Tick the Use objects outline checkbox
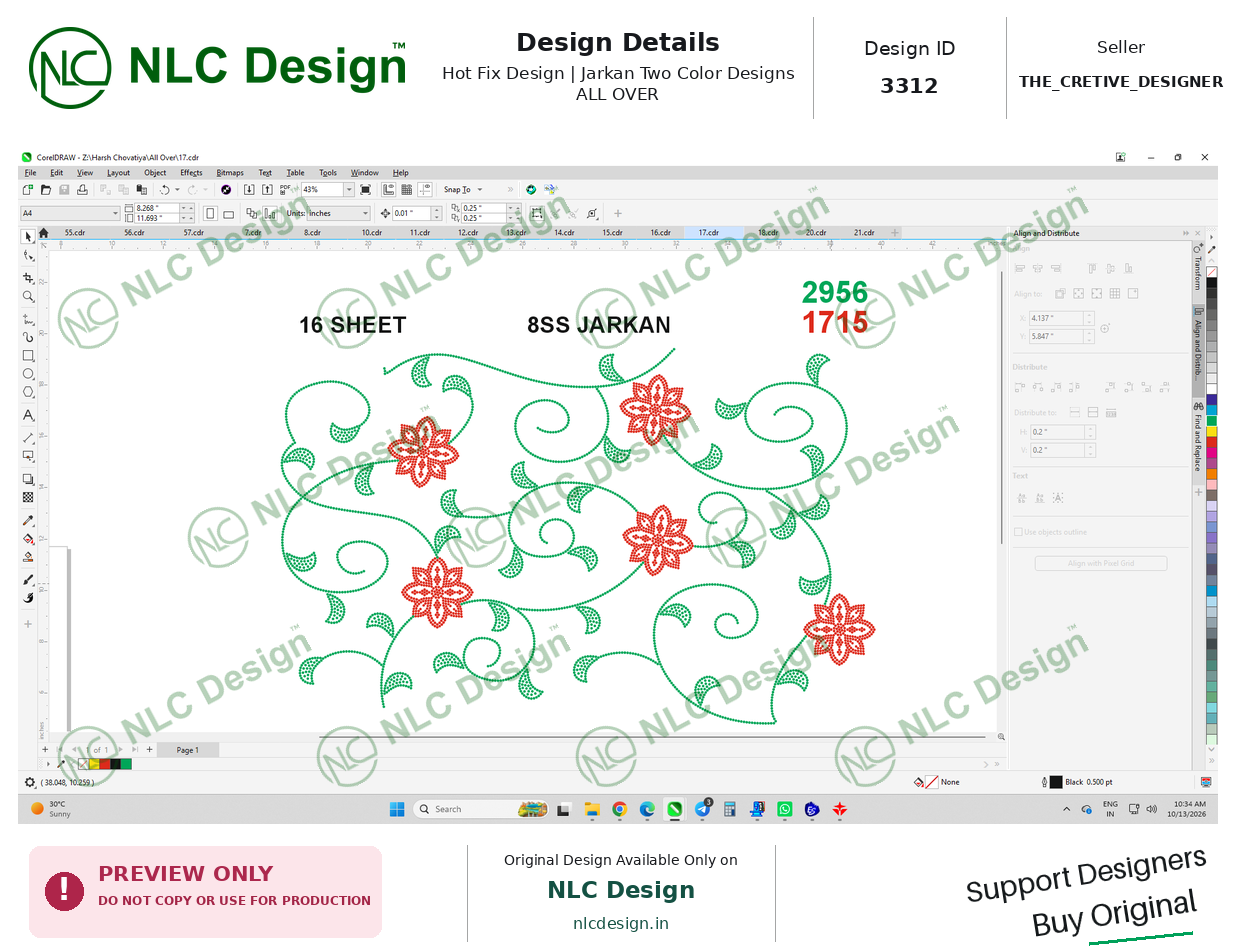The width and height of the screenshot is (1236, 952). [x=1018, y=532]
